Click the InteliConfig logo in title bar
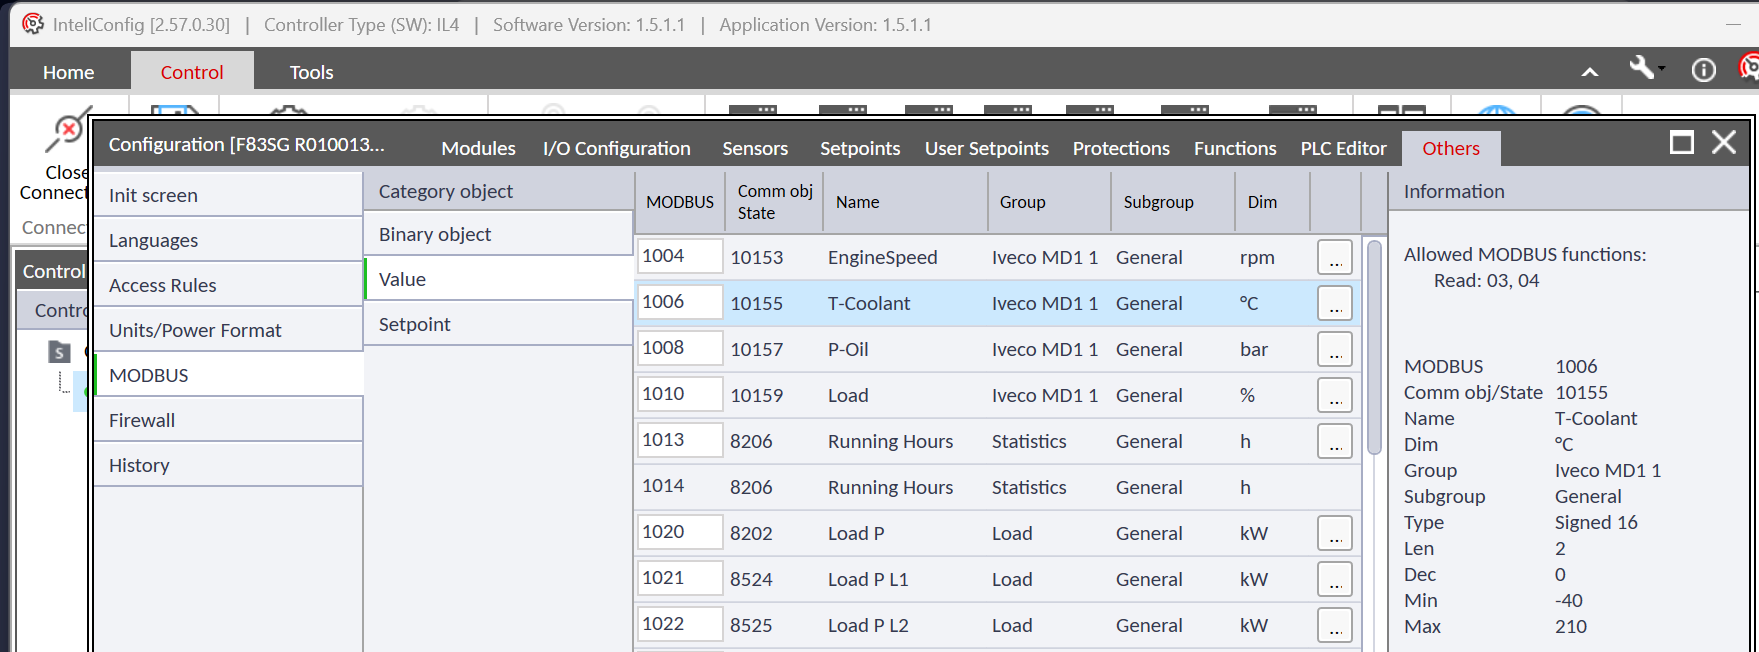The image size is (1759, 652). point(32,24)
